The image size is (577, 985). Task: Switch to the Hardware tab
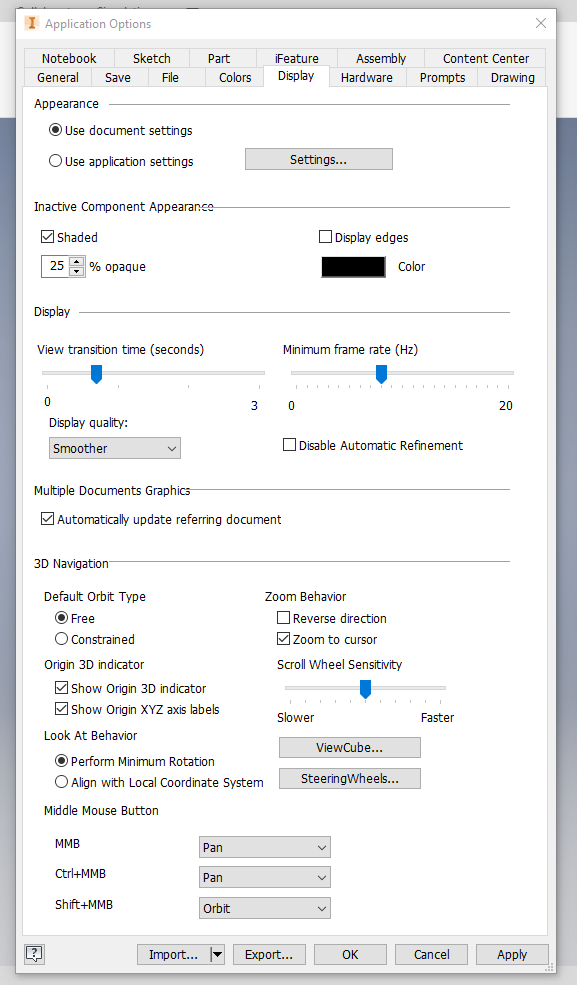(367, 77)
